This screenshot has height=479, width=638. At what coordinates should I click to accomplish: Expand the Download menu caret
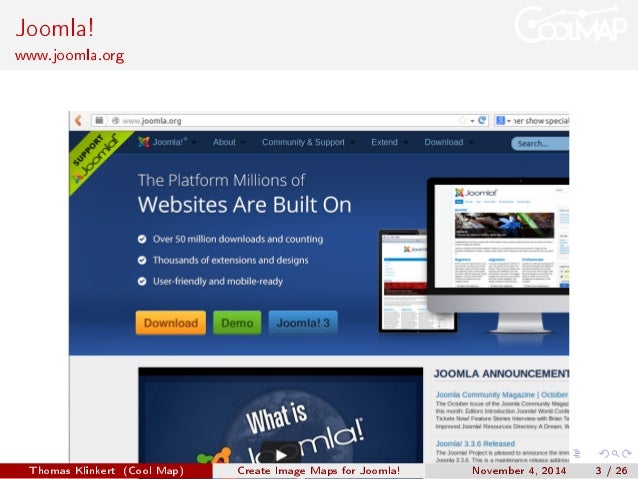click(471, 142)
